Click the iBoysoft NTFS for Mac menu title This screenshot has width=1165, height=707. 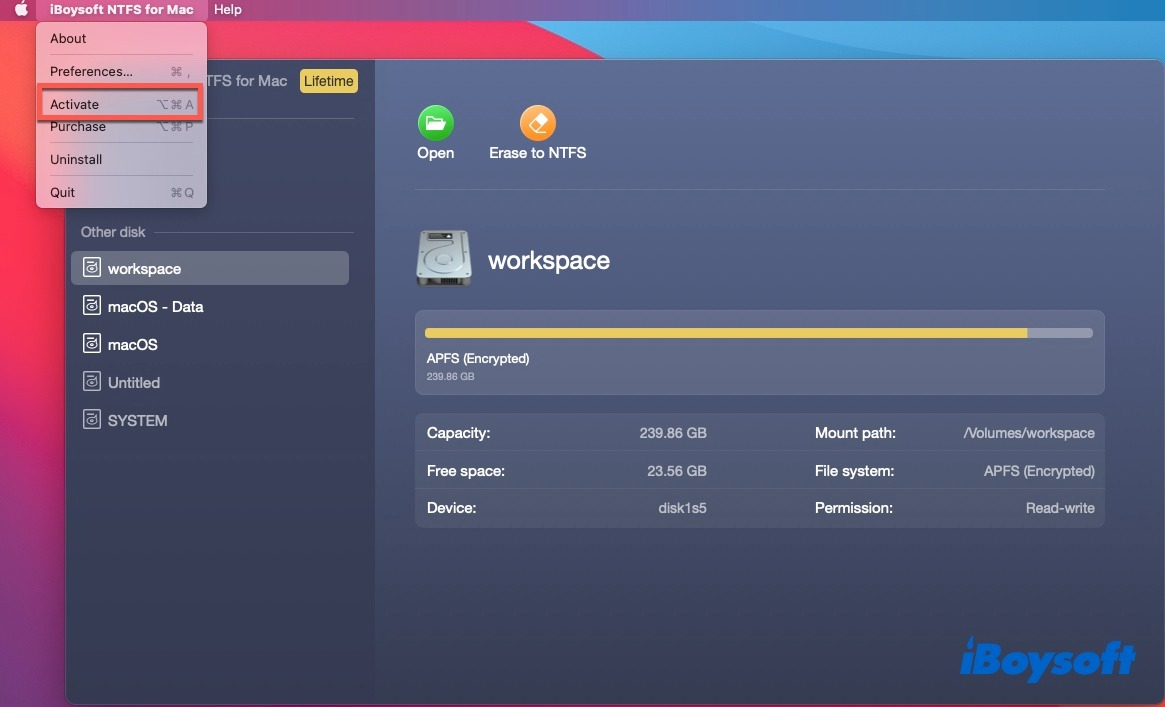(x=122, y=9)
